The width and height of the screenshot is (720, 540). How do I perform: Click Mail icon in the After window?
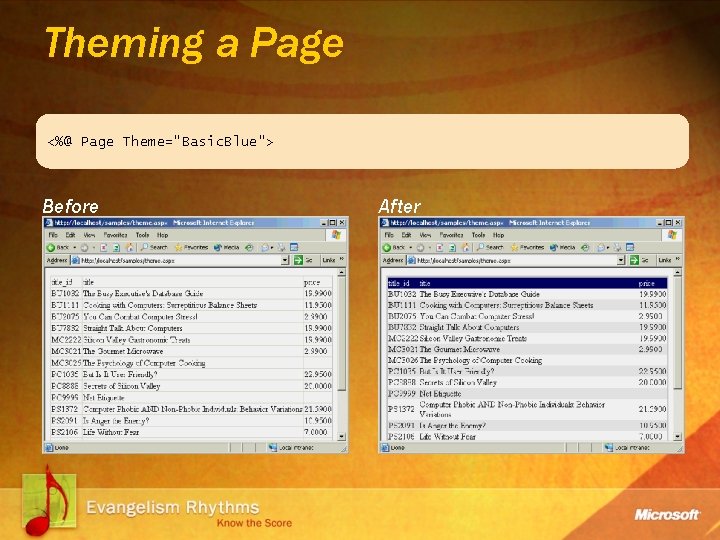tap(601, 248)
